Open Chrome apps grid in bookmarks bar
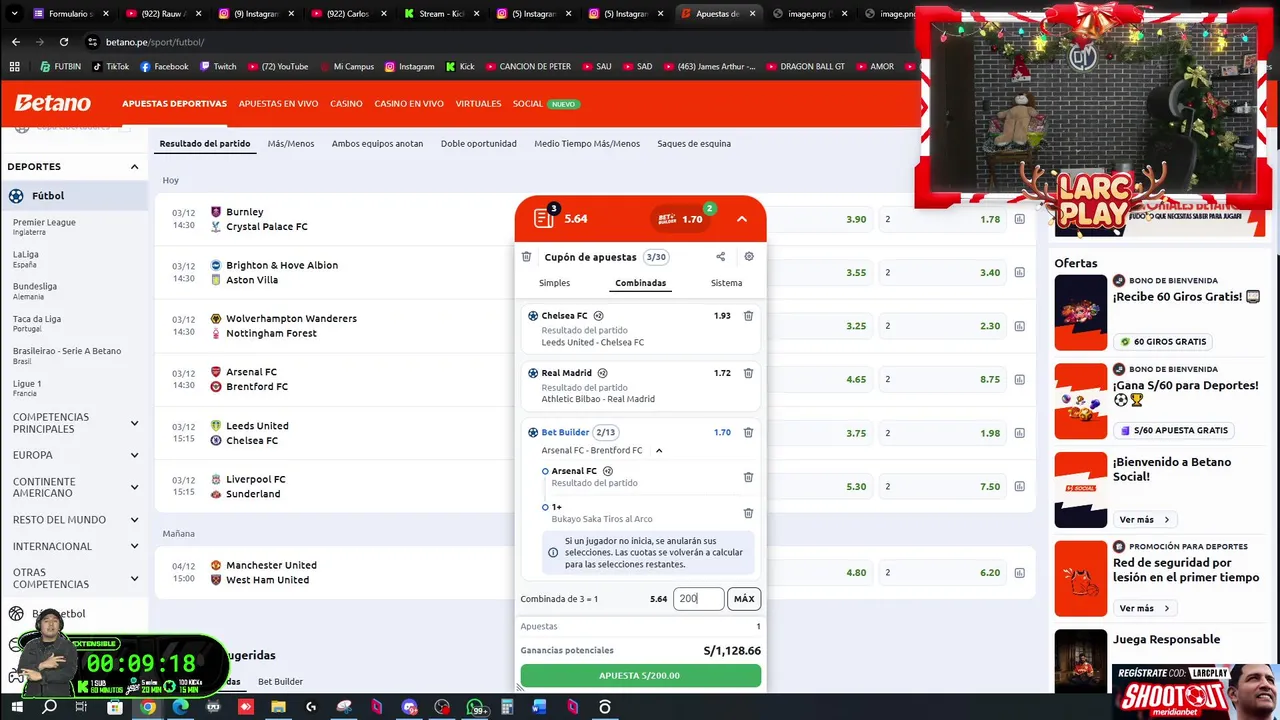 (14, 67)
